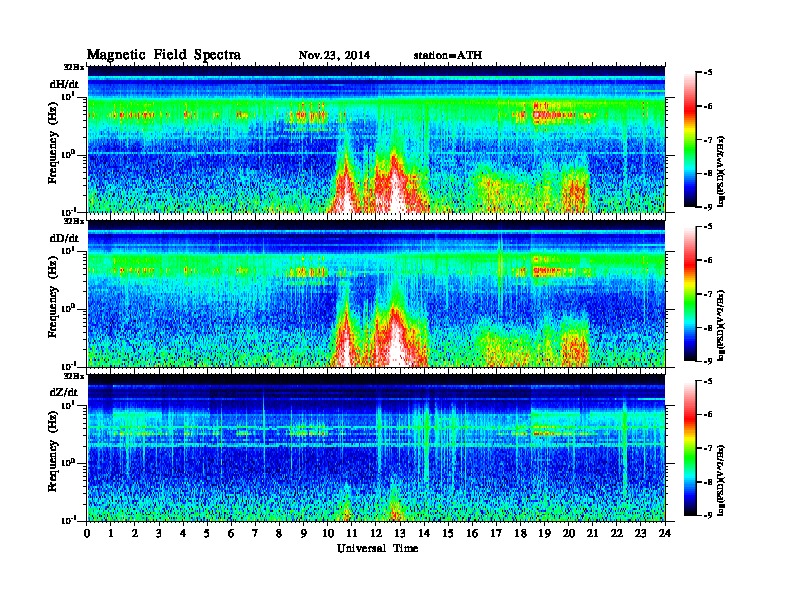Click the log PSD label beside dH/dt color scale

[x=722, y=171]
